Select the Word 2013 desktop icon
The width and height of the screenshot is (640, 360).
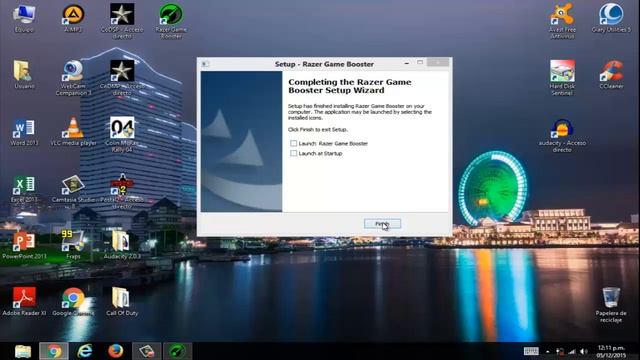coord(24,132)
